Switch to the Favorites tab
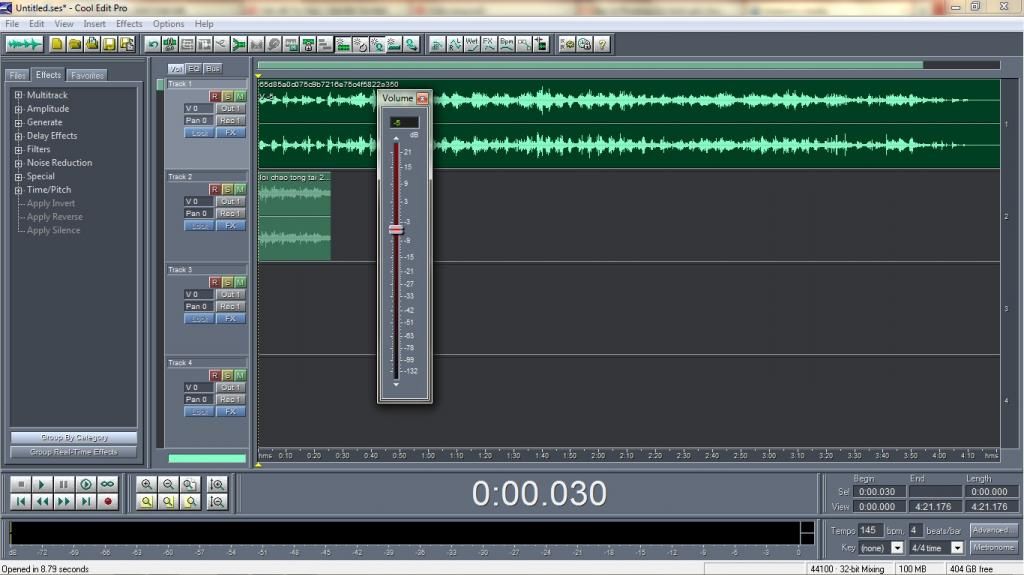Screen dimensions: 1024x575 click(x=87, y=75)
